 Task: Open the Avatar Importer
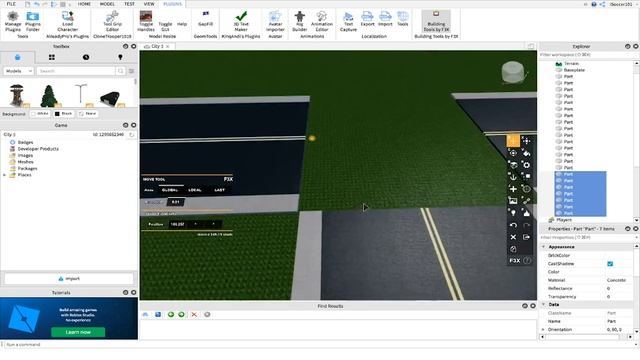(275, 22)
